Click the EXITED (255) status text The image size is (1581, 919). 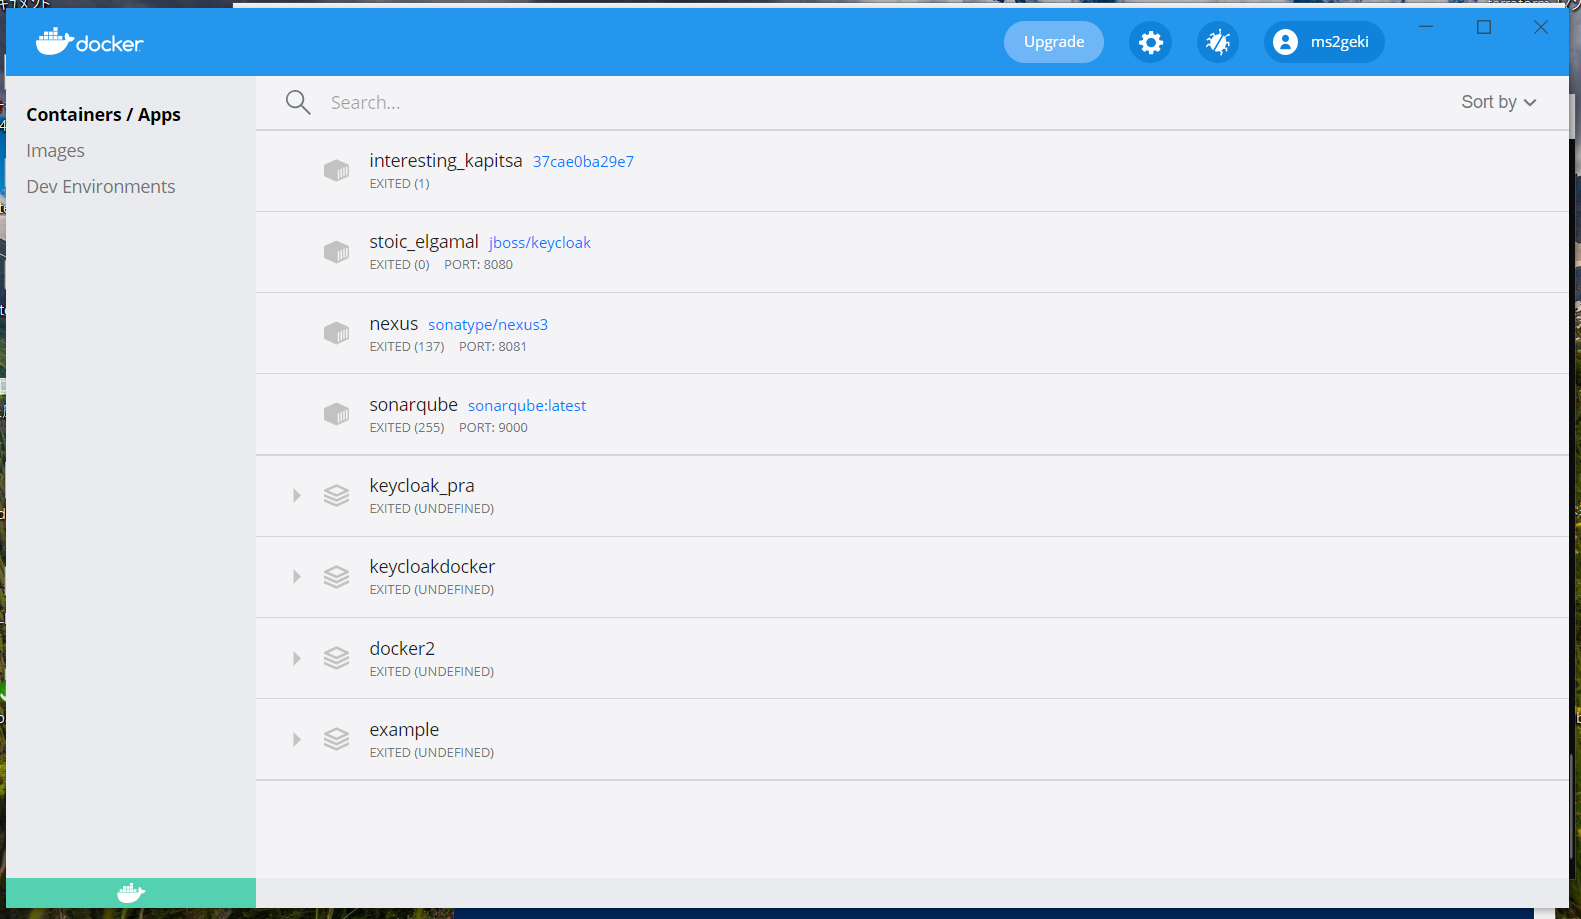(x=407, y=428)
